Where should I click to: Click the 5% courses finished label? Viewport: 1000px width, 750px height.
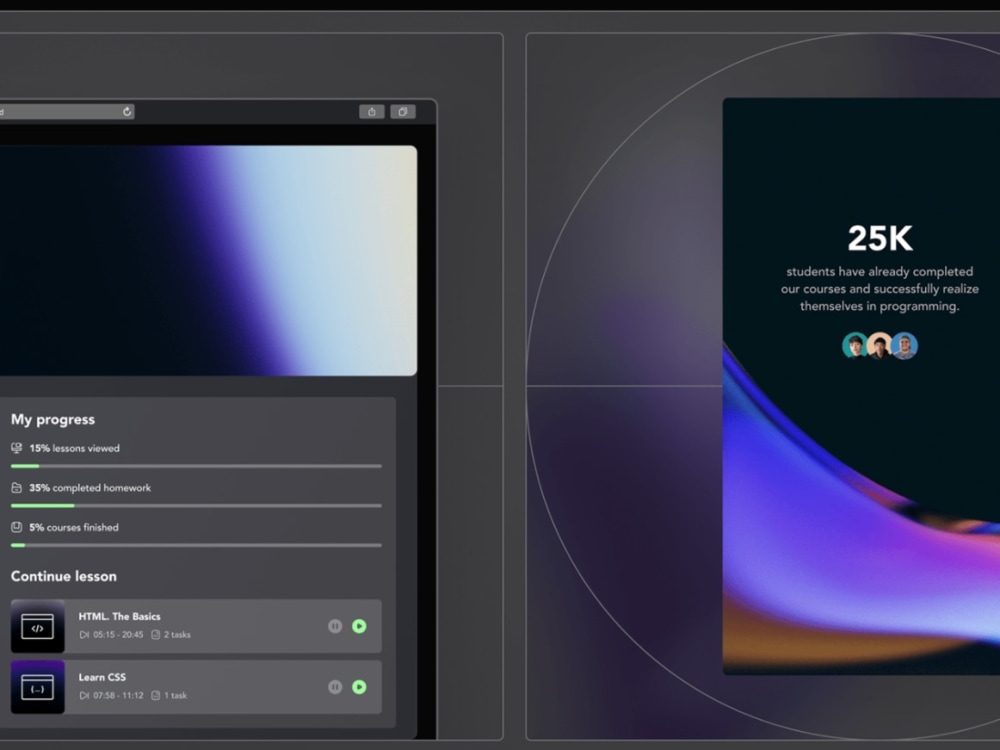click(74, 527)
